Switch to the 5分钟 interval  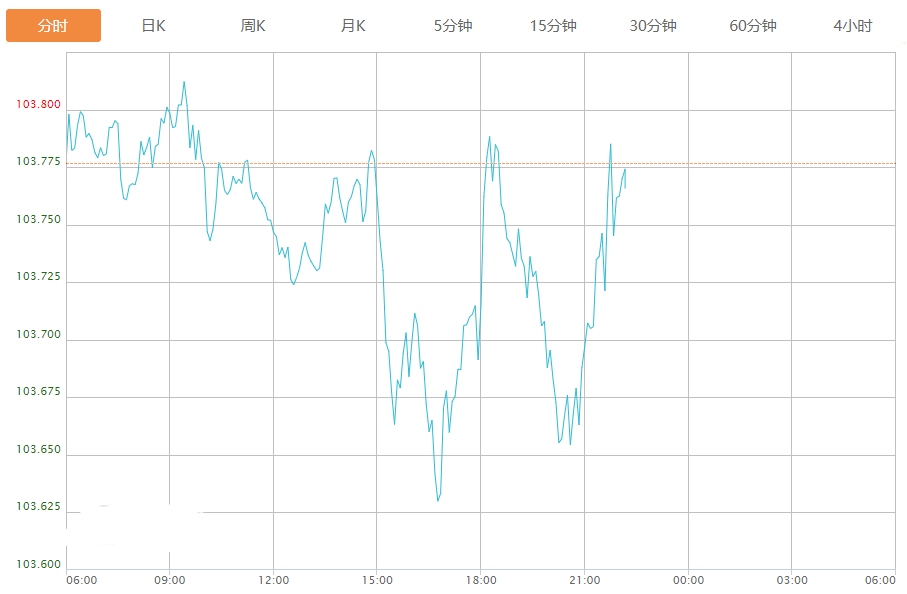[453, 26]
